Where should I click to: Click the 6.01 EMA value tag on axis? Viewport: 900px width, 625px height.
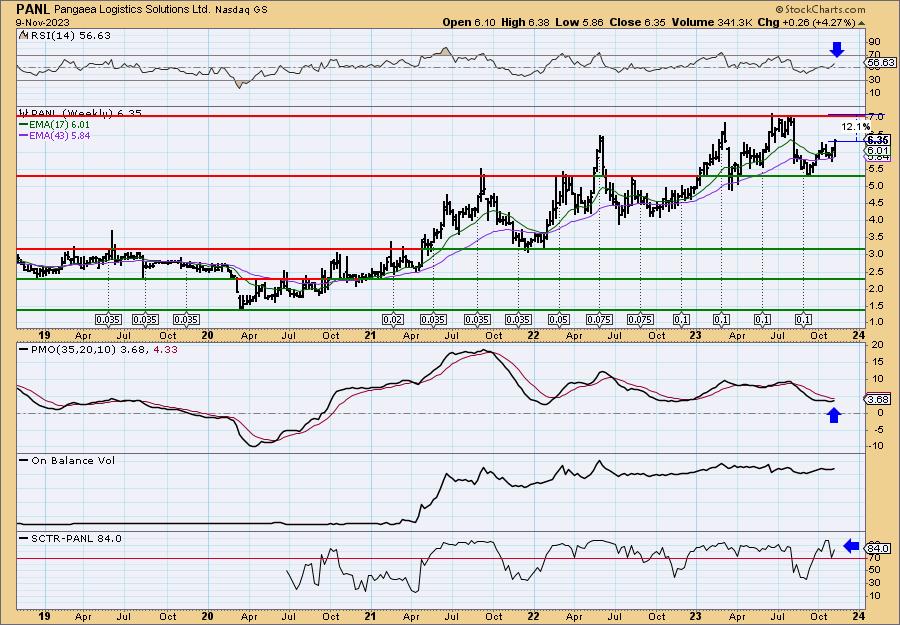point(878,149)
